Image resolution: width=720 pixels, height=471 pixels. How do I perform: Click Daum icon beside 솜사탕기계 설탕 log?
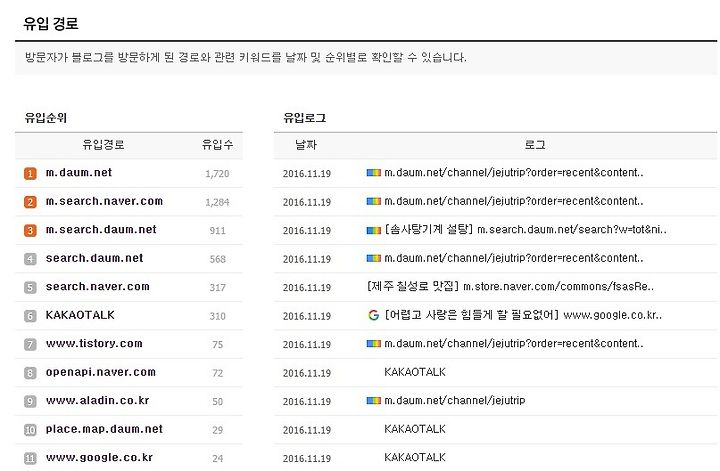(374, 230)
